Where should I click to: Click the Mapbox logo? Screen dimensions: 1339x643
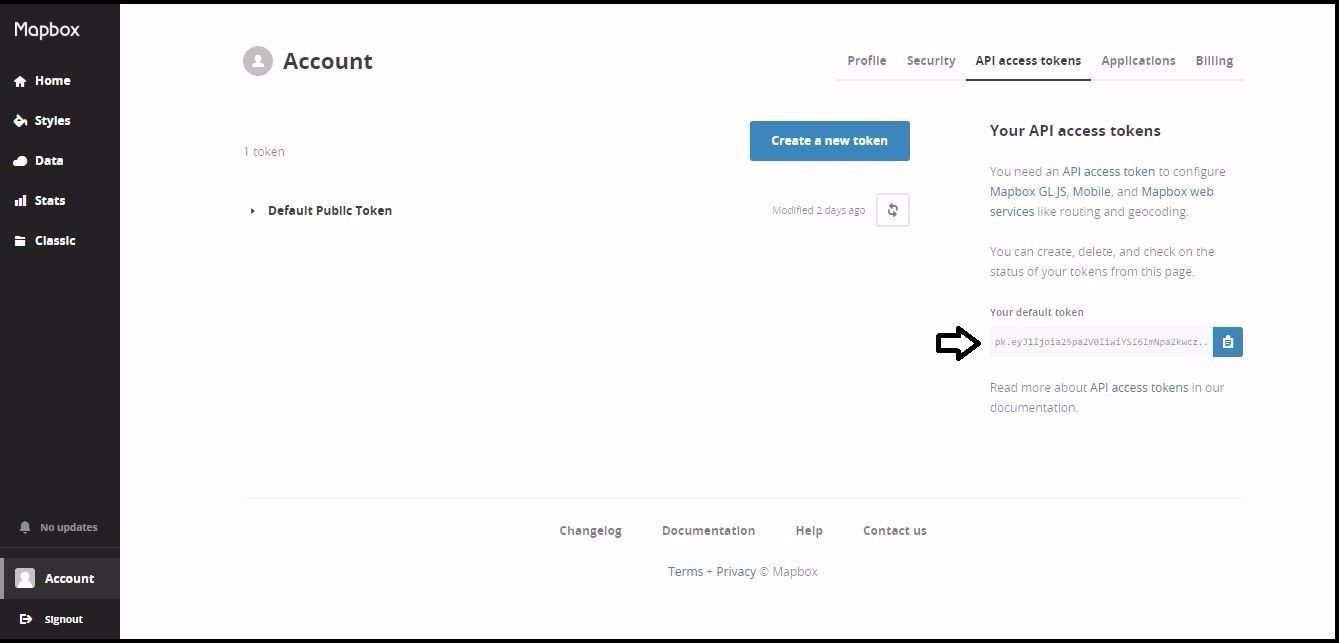[x=47, y=30]
